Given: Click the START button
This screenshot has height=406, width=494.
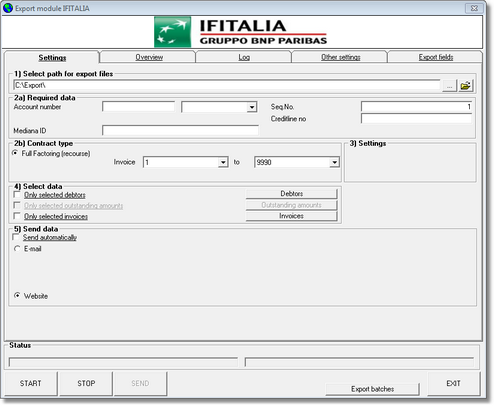Looking at the screenshot, I should (x=31, y=383).
